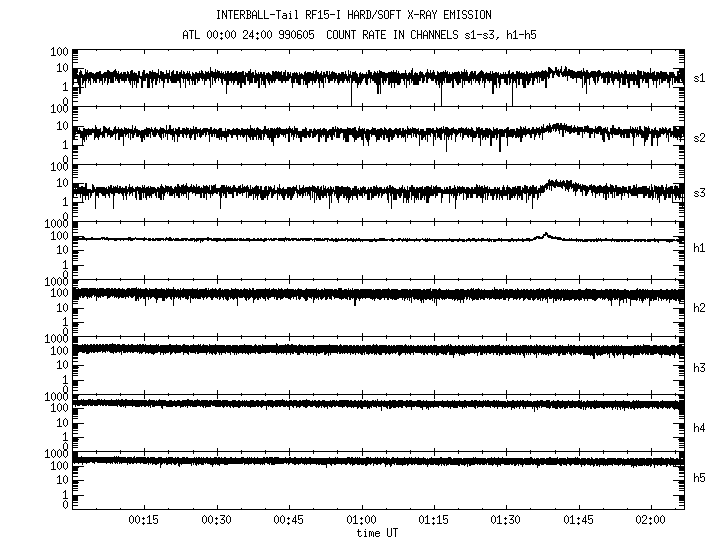This screenshot has height=550, width=720.
Task: Click the s3 channel bump near 01:40
Action: (559, 185)
